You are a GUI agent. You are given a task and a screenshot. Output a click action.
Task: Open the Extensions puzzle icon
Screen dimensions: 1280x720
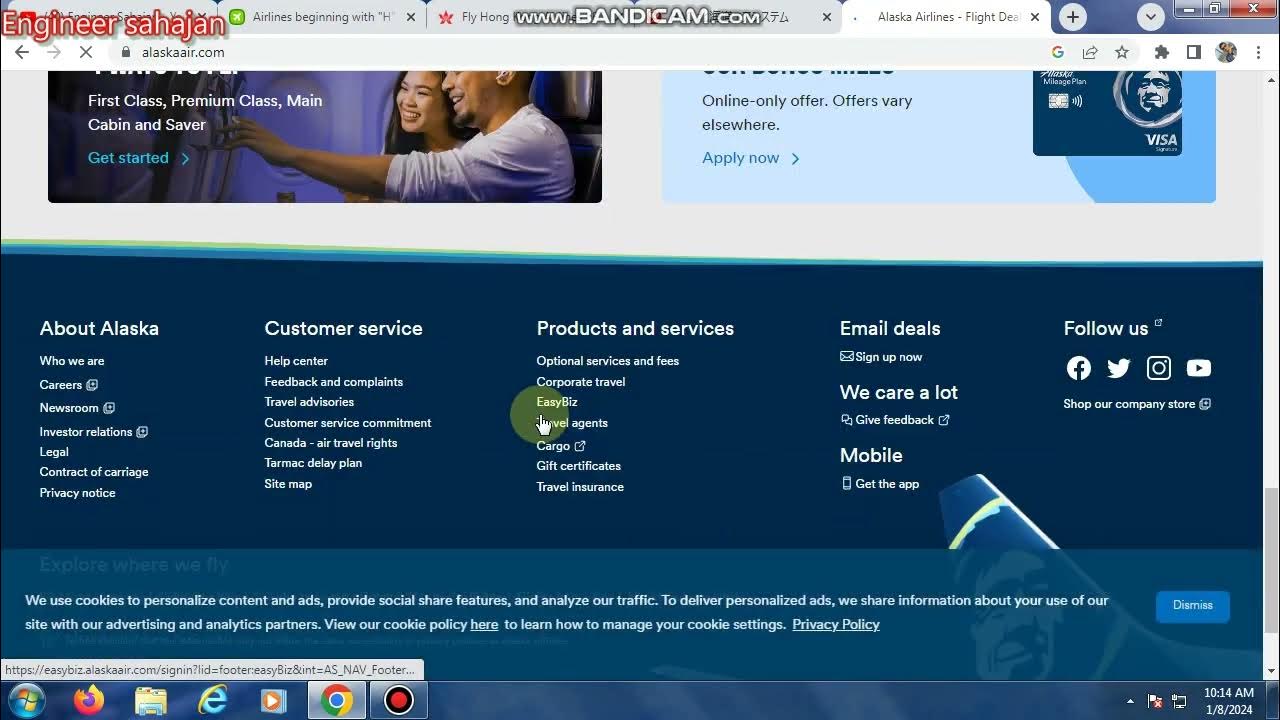pos(1161,52)
